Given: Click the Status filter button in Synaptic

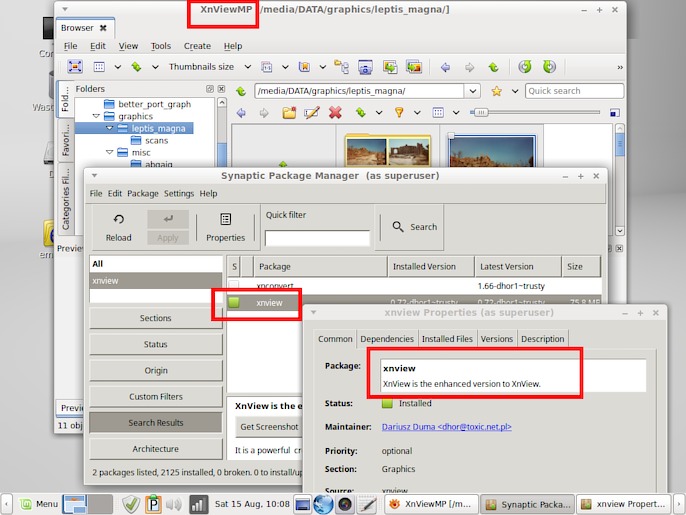Looking at the screenshot, I should [x=155, y=344].
